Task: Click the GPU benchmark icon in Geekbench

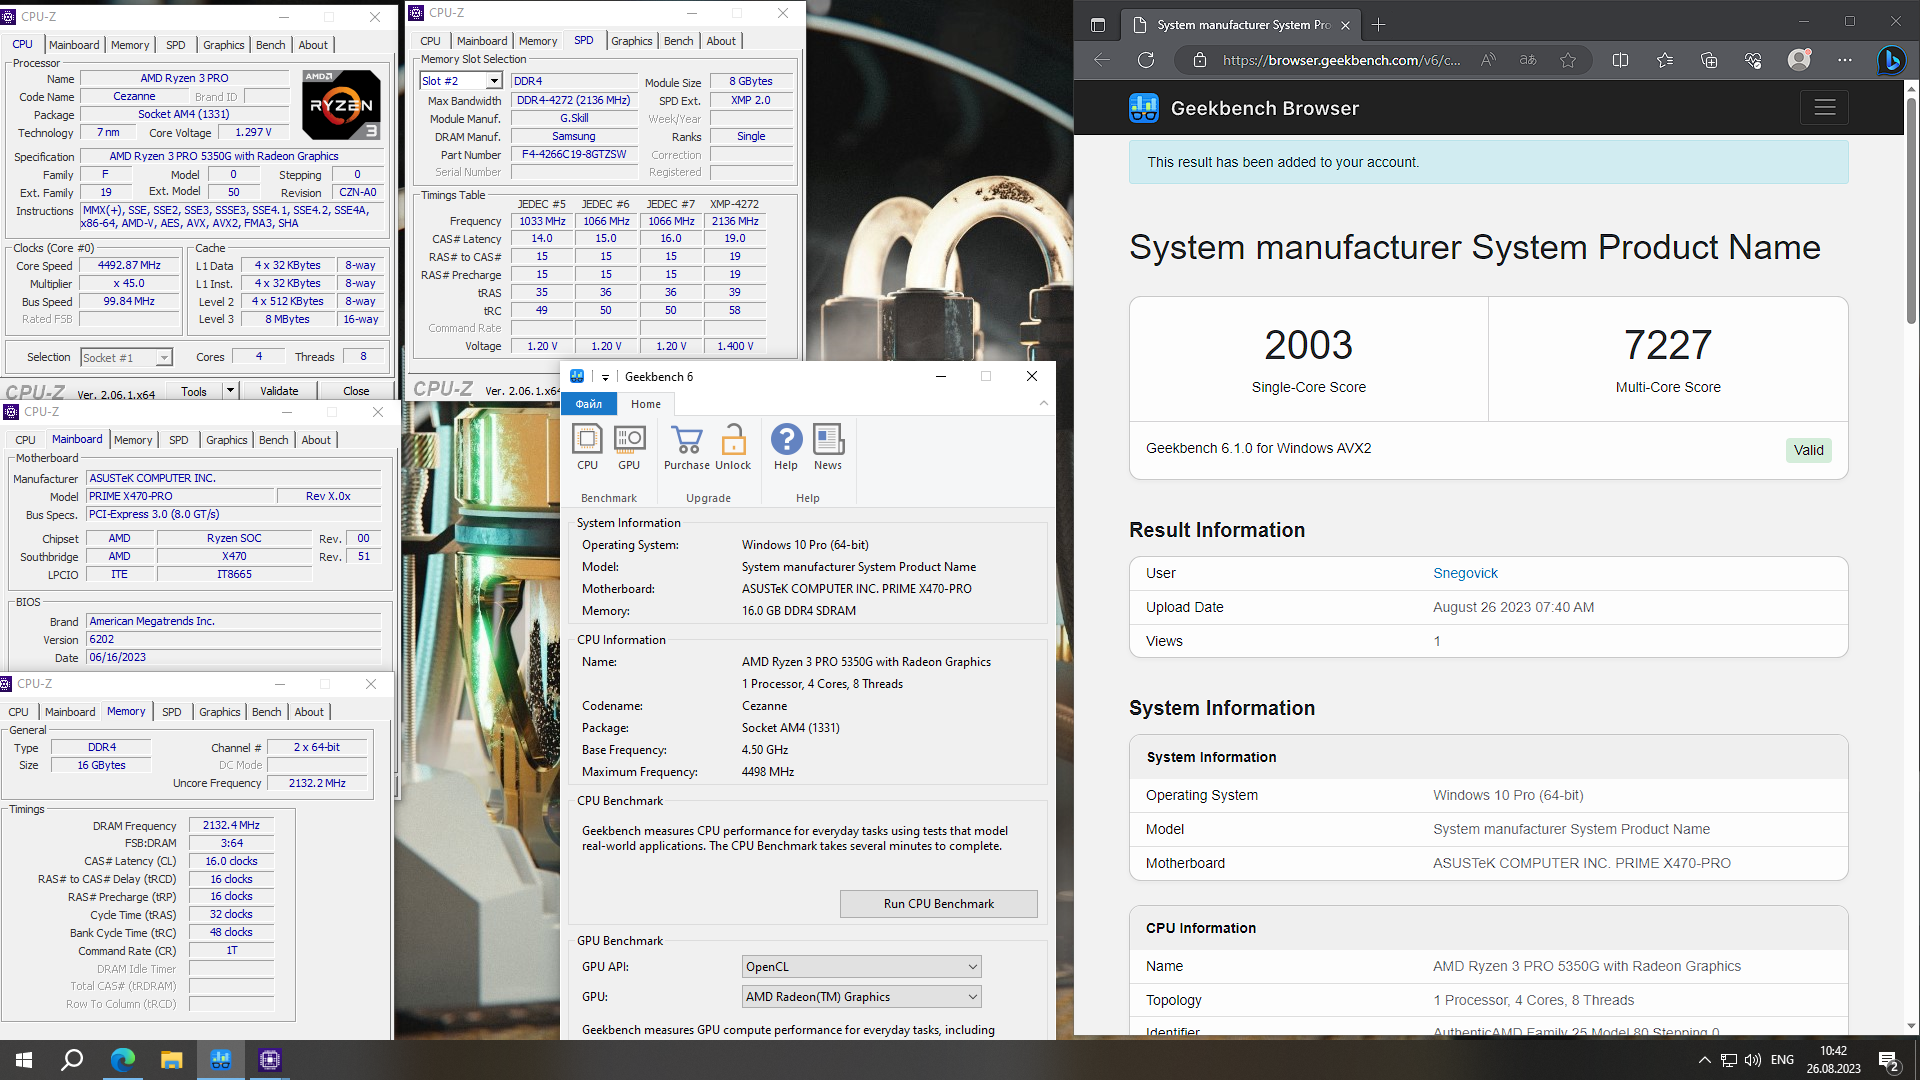Action: click(x=629, y=447)
